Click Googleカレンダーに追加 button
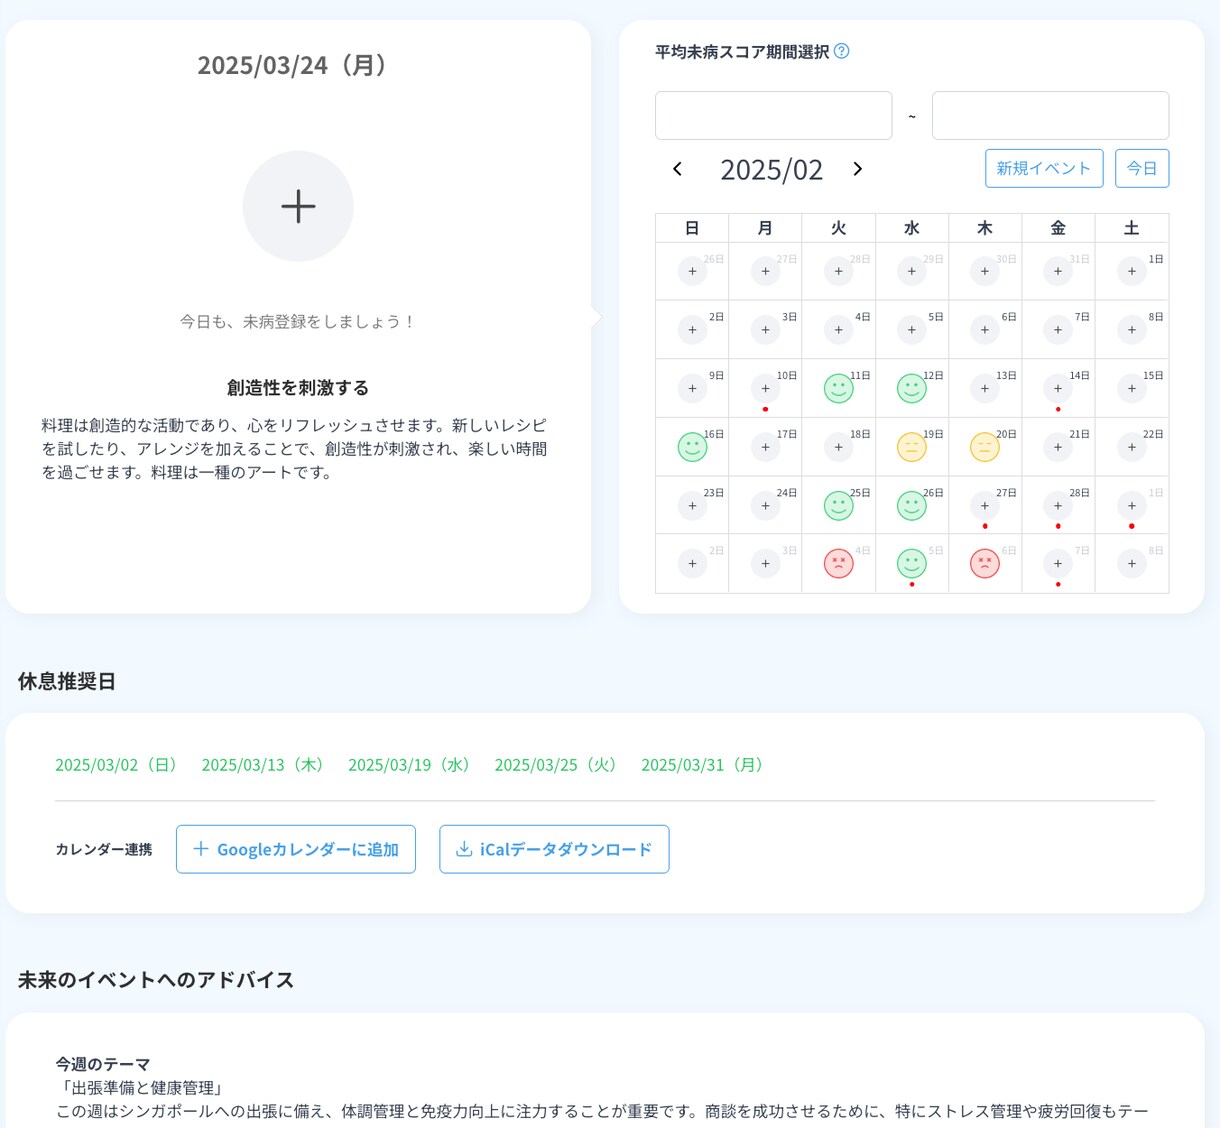This screenshot has height=1128, width=1220. (296, 849)
